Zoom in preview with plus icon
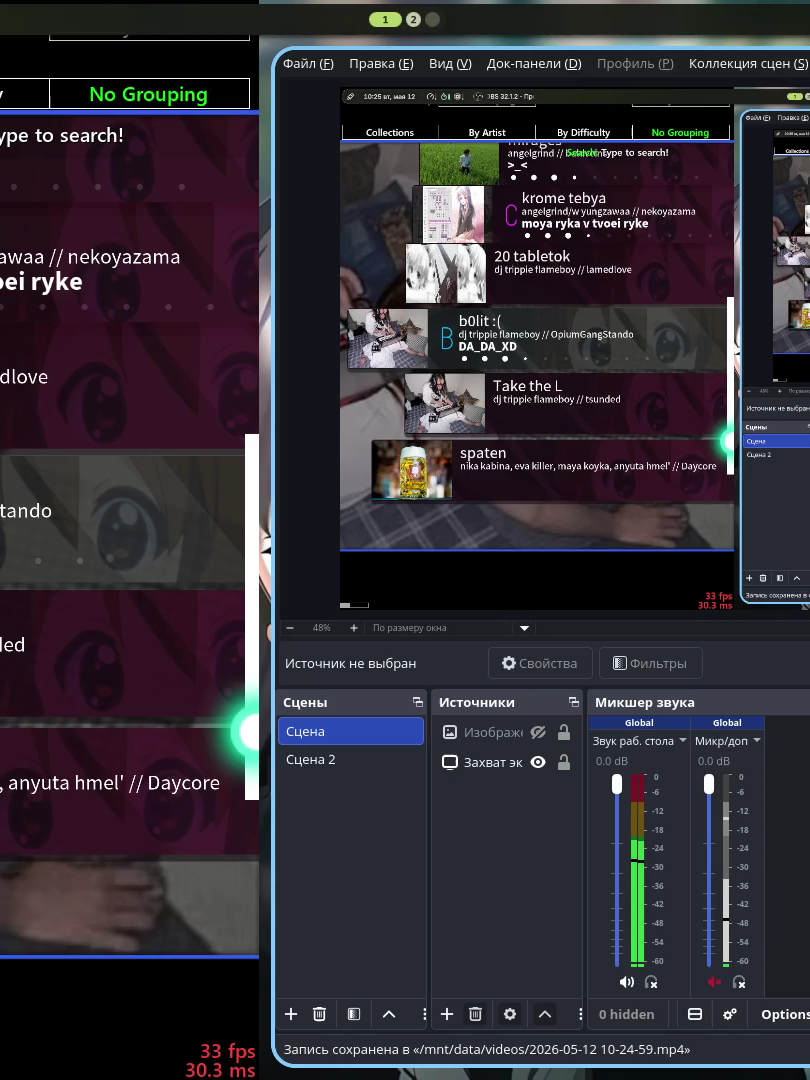The width and height of the screenshot is (810, 1080). tap(353, 627)
